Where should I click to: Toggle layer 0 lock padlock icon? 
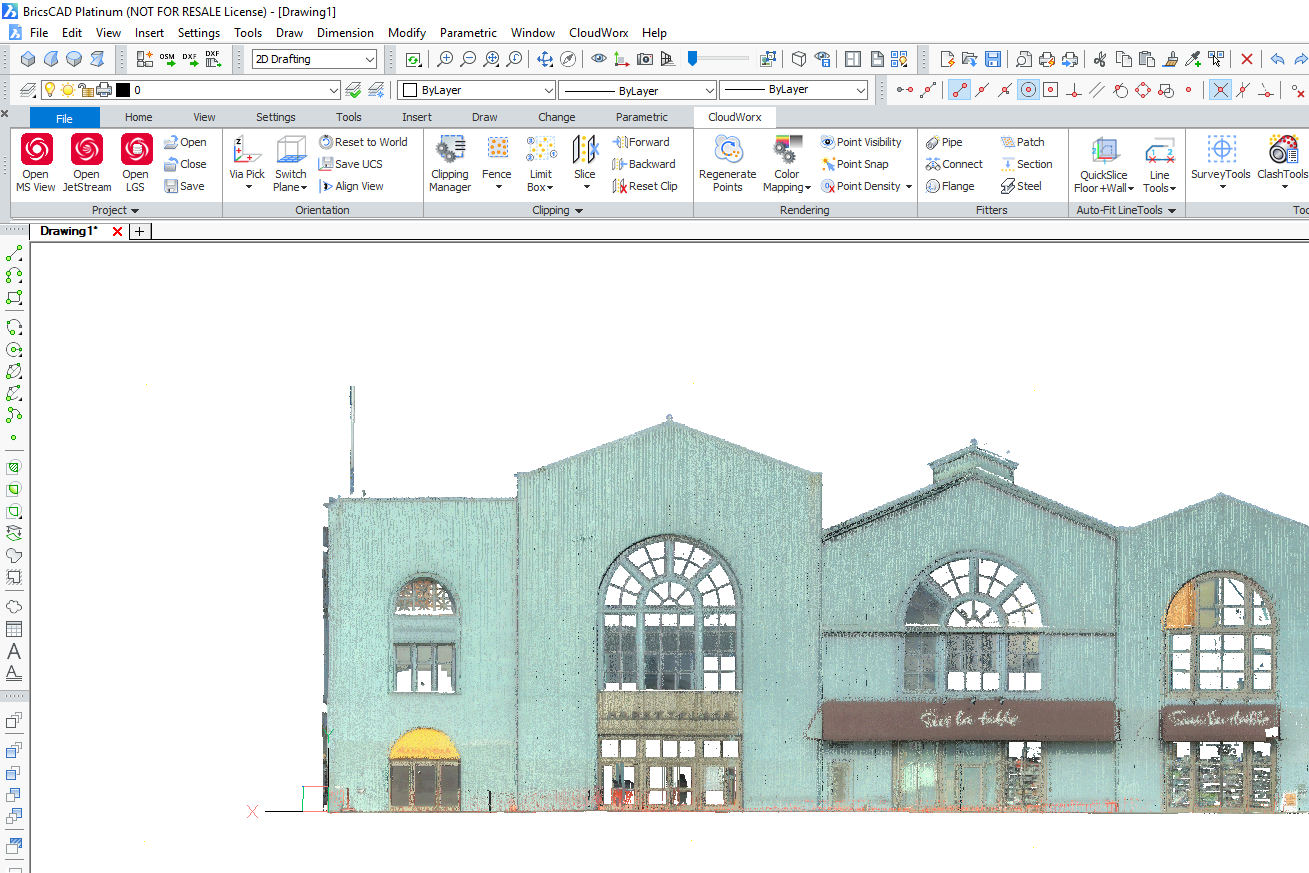(x=86, y=90)
